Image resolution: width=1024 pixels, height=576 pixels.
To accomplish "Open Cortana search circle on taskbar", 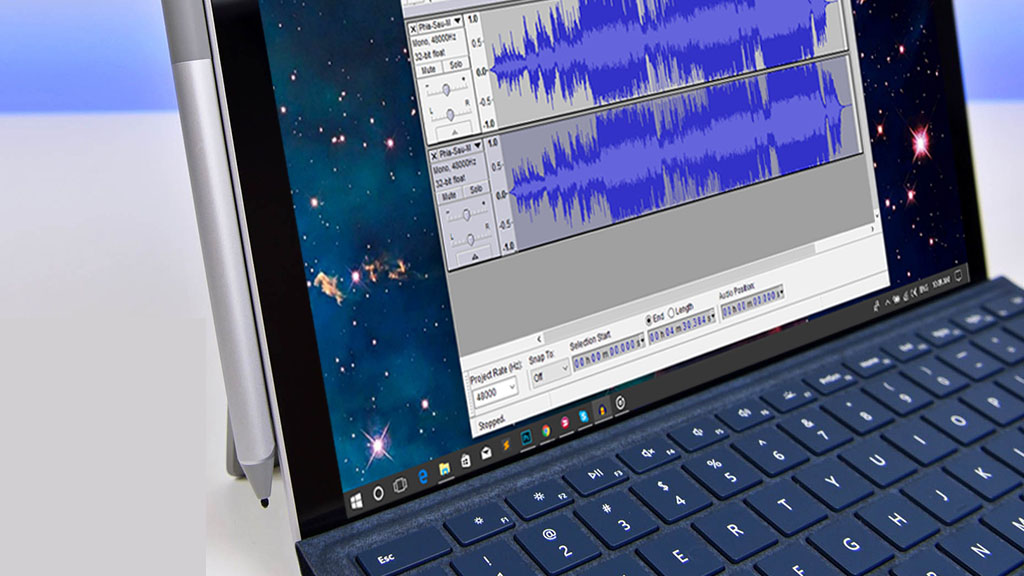I will click(378, 493).
